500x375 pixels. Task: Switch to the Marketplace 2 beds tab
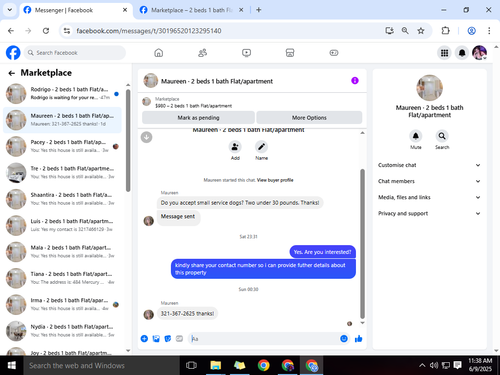click(x=192, y=10)
